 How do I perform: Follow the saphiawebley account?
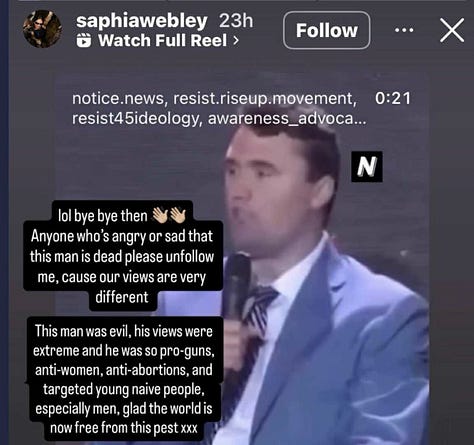[327, 30]
